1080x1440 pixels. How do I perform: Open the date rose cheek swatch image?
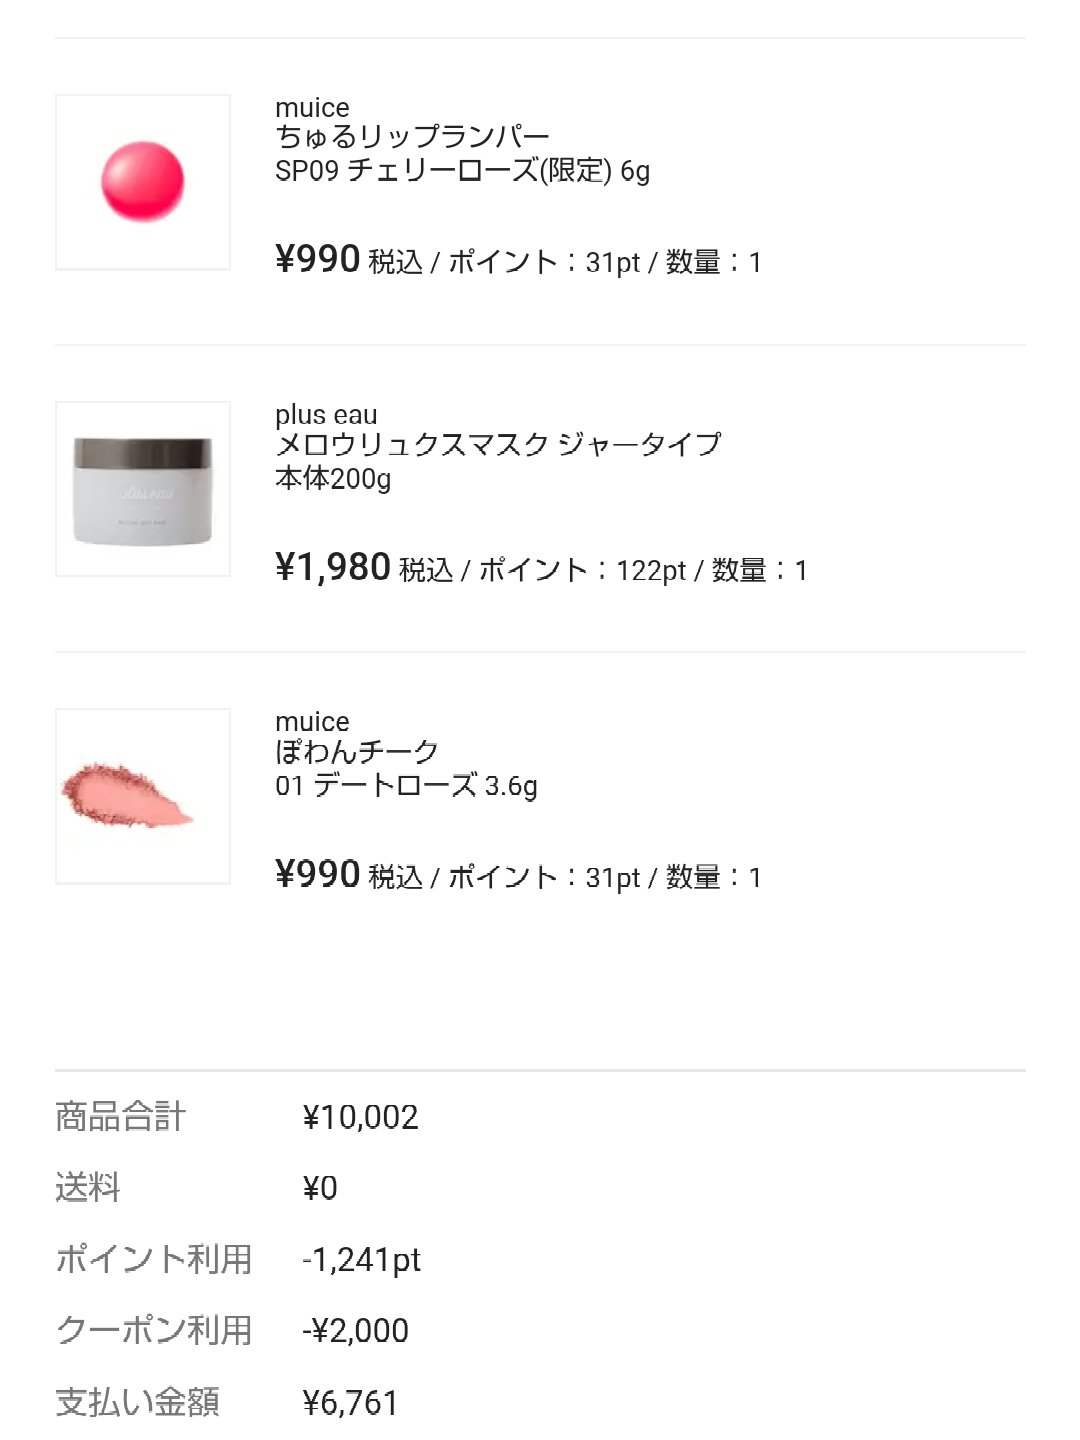(x=143, y=796)
